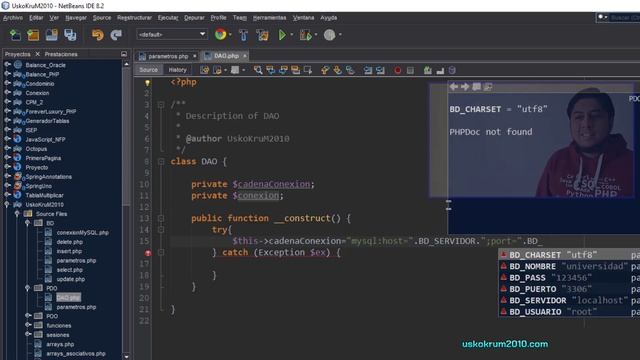Select BD_PASS in autocomplete list
640x360 pixels.
(569, 278)
